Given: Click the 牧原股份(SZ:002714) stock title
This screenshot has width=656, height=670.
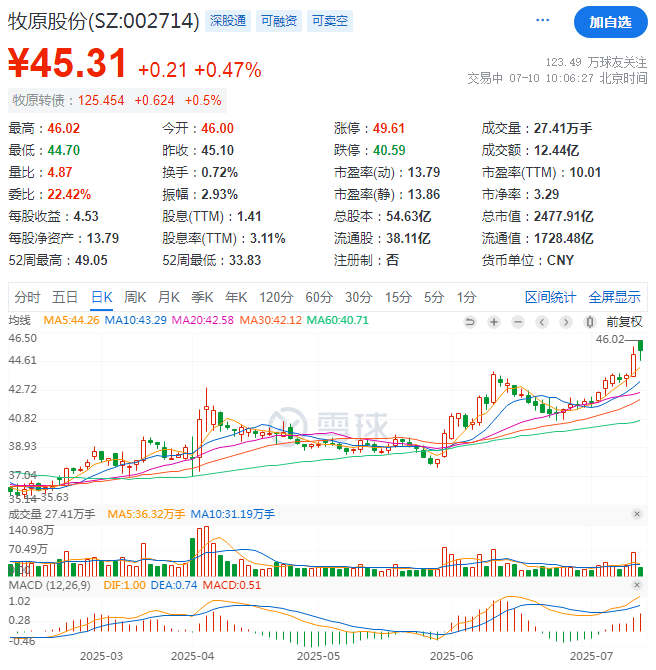Looking at the screenshot, I should [x=104, y=21].
